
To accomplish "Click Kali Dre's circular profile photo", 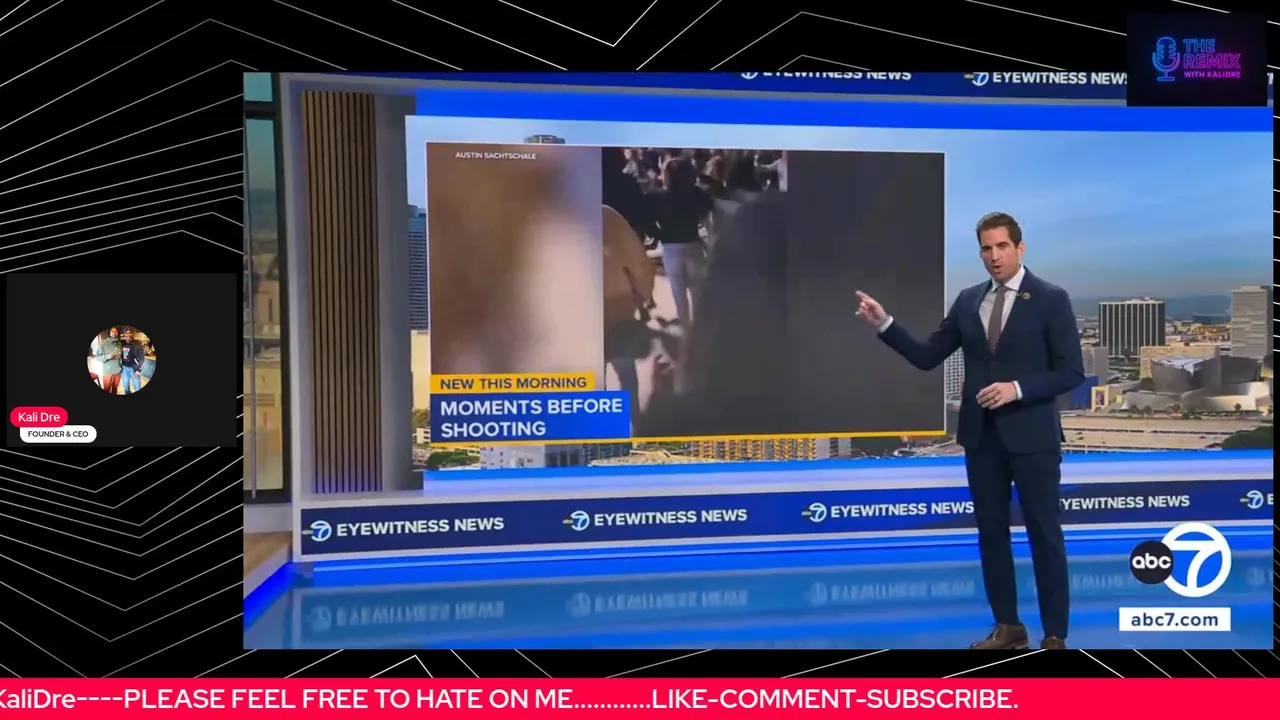I will pos(121,359).
